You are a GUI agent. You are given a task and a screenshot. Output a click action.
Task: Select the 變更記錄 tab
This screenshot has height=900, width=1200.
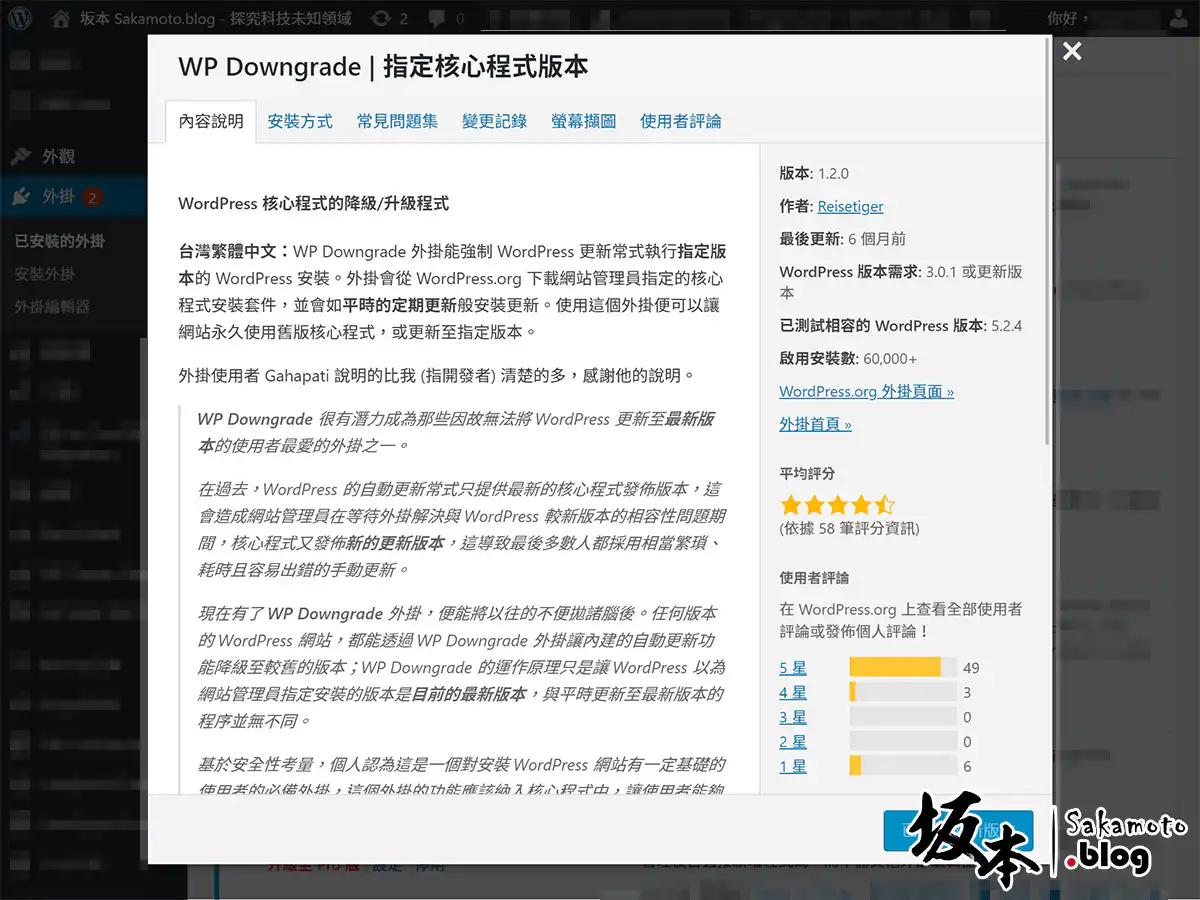pos(494,121)
